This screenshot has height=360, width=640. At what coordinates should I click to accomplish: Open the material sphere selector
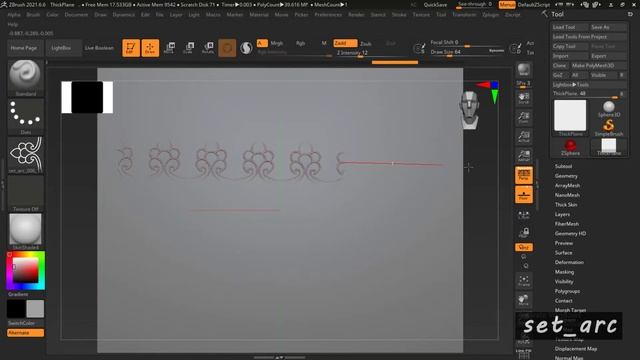point(25,231)
